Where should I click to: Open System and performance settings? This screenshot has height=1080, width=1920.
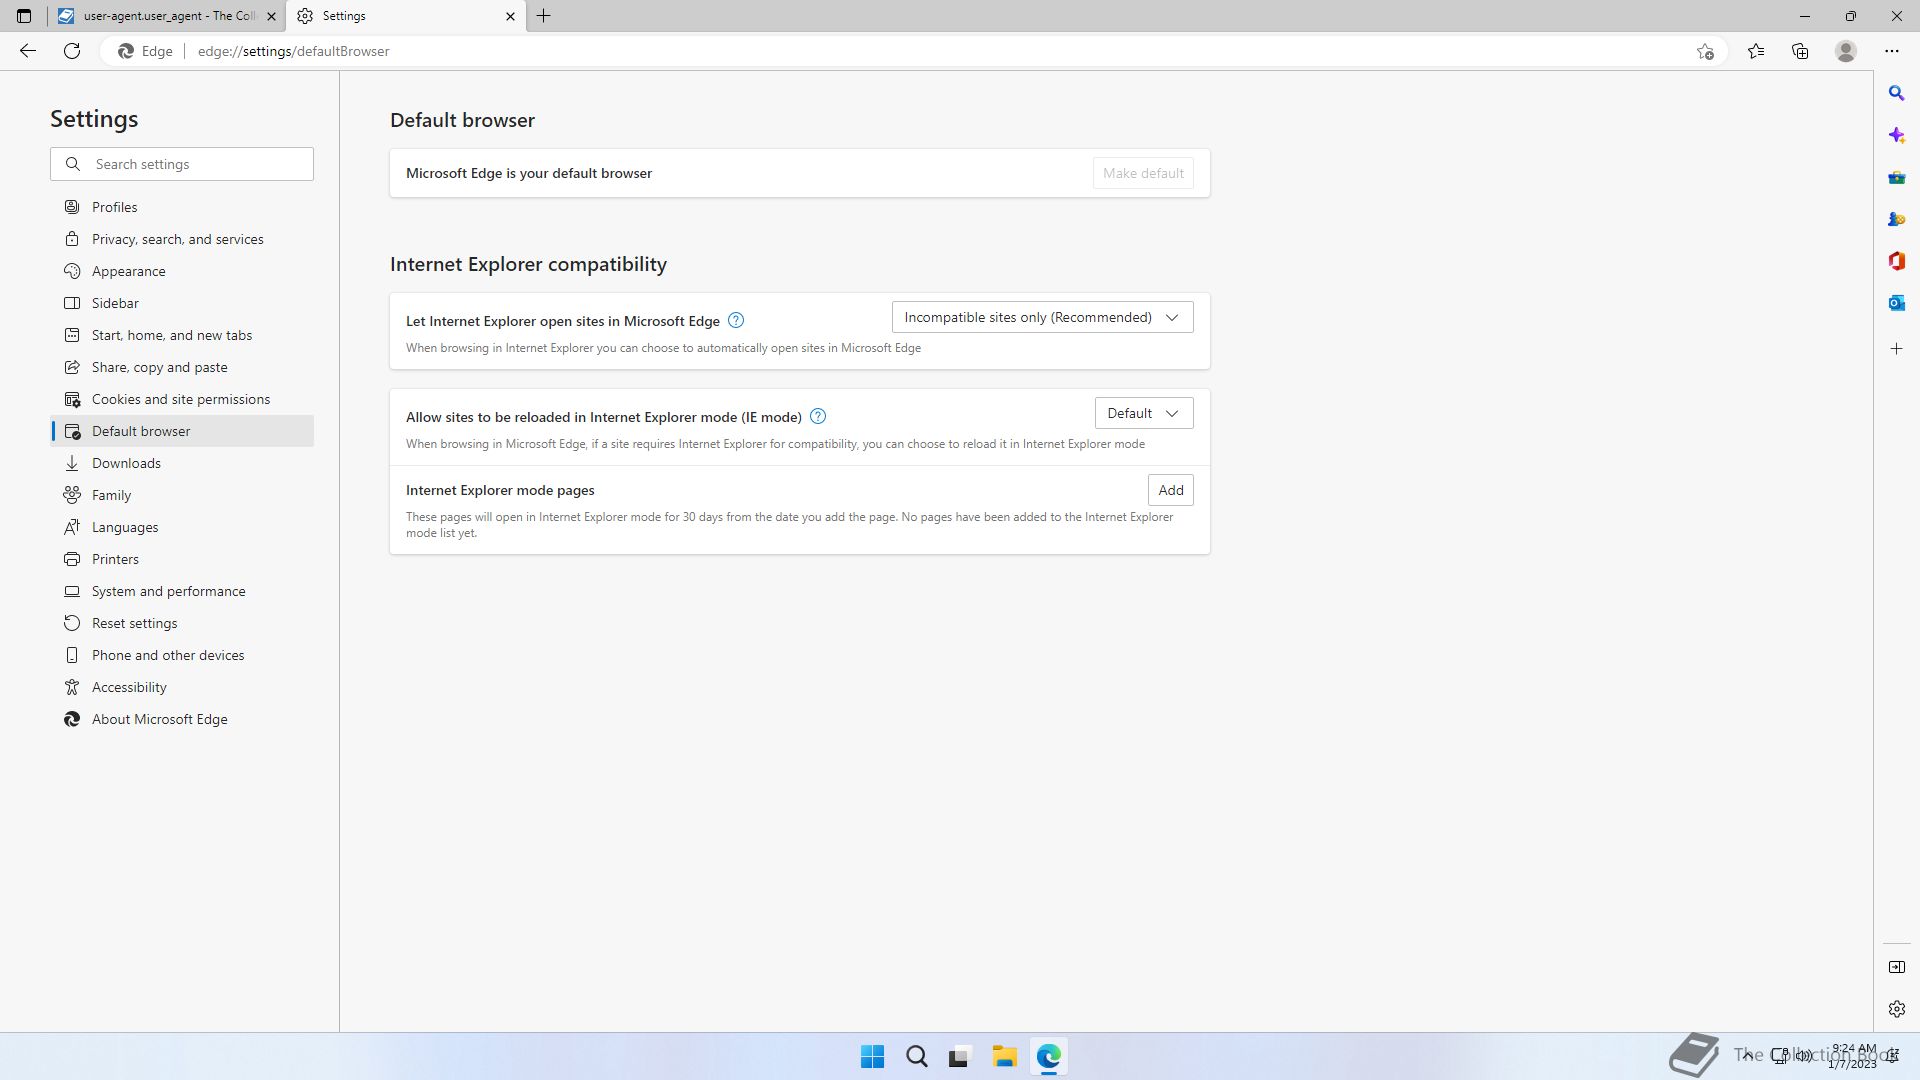click(x=168, y=591)
